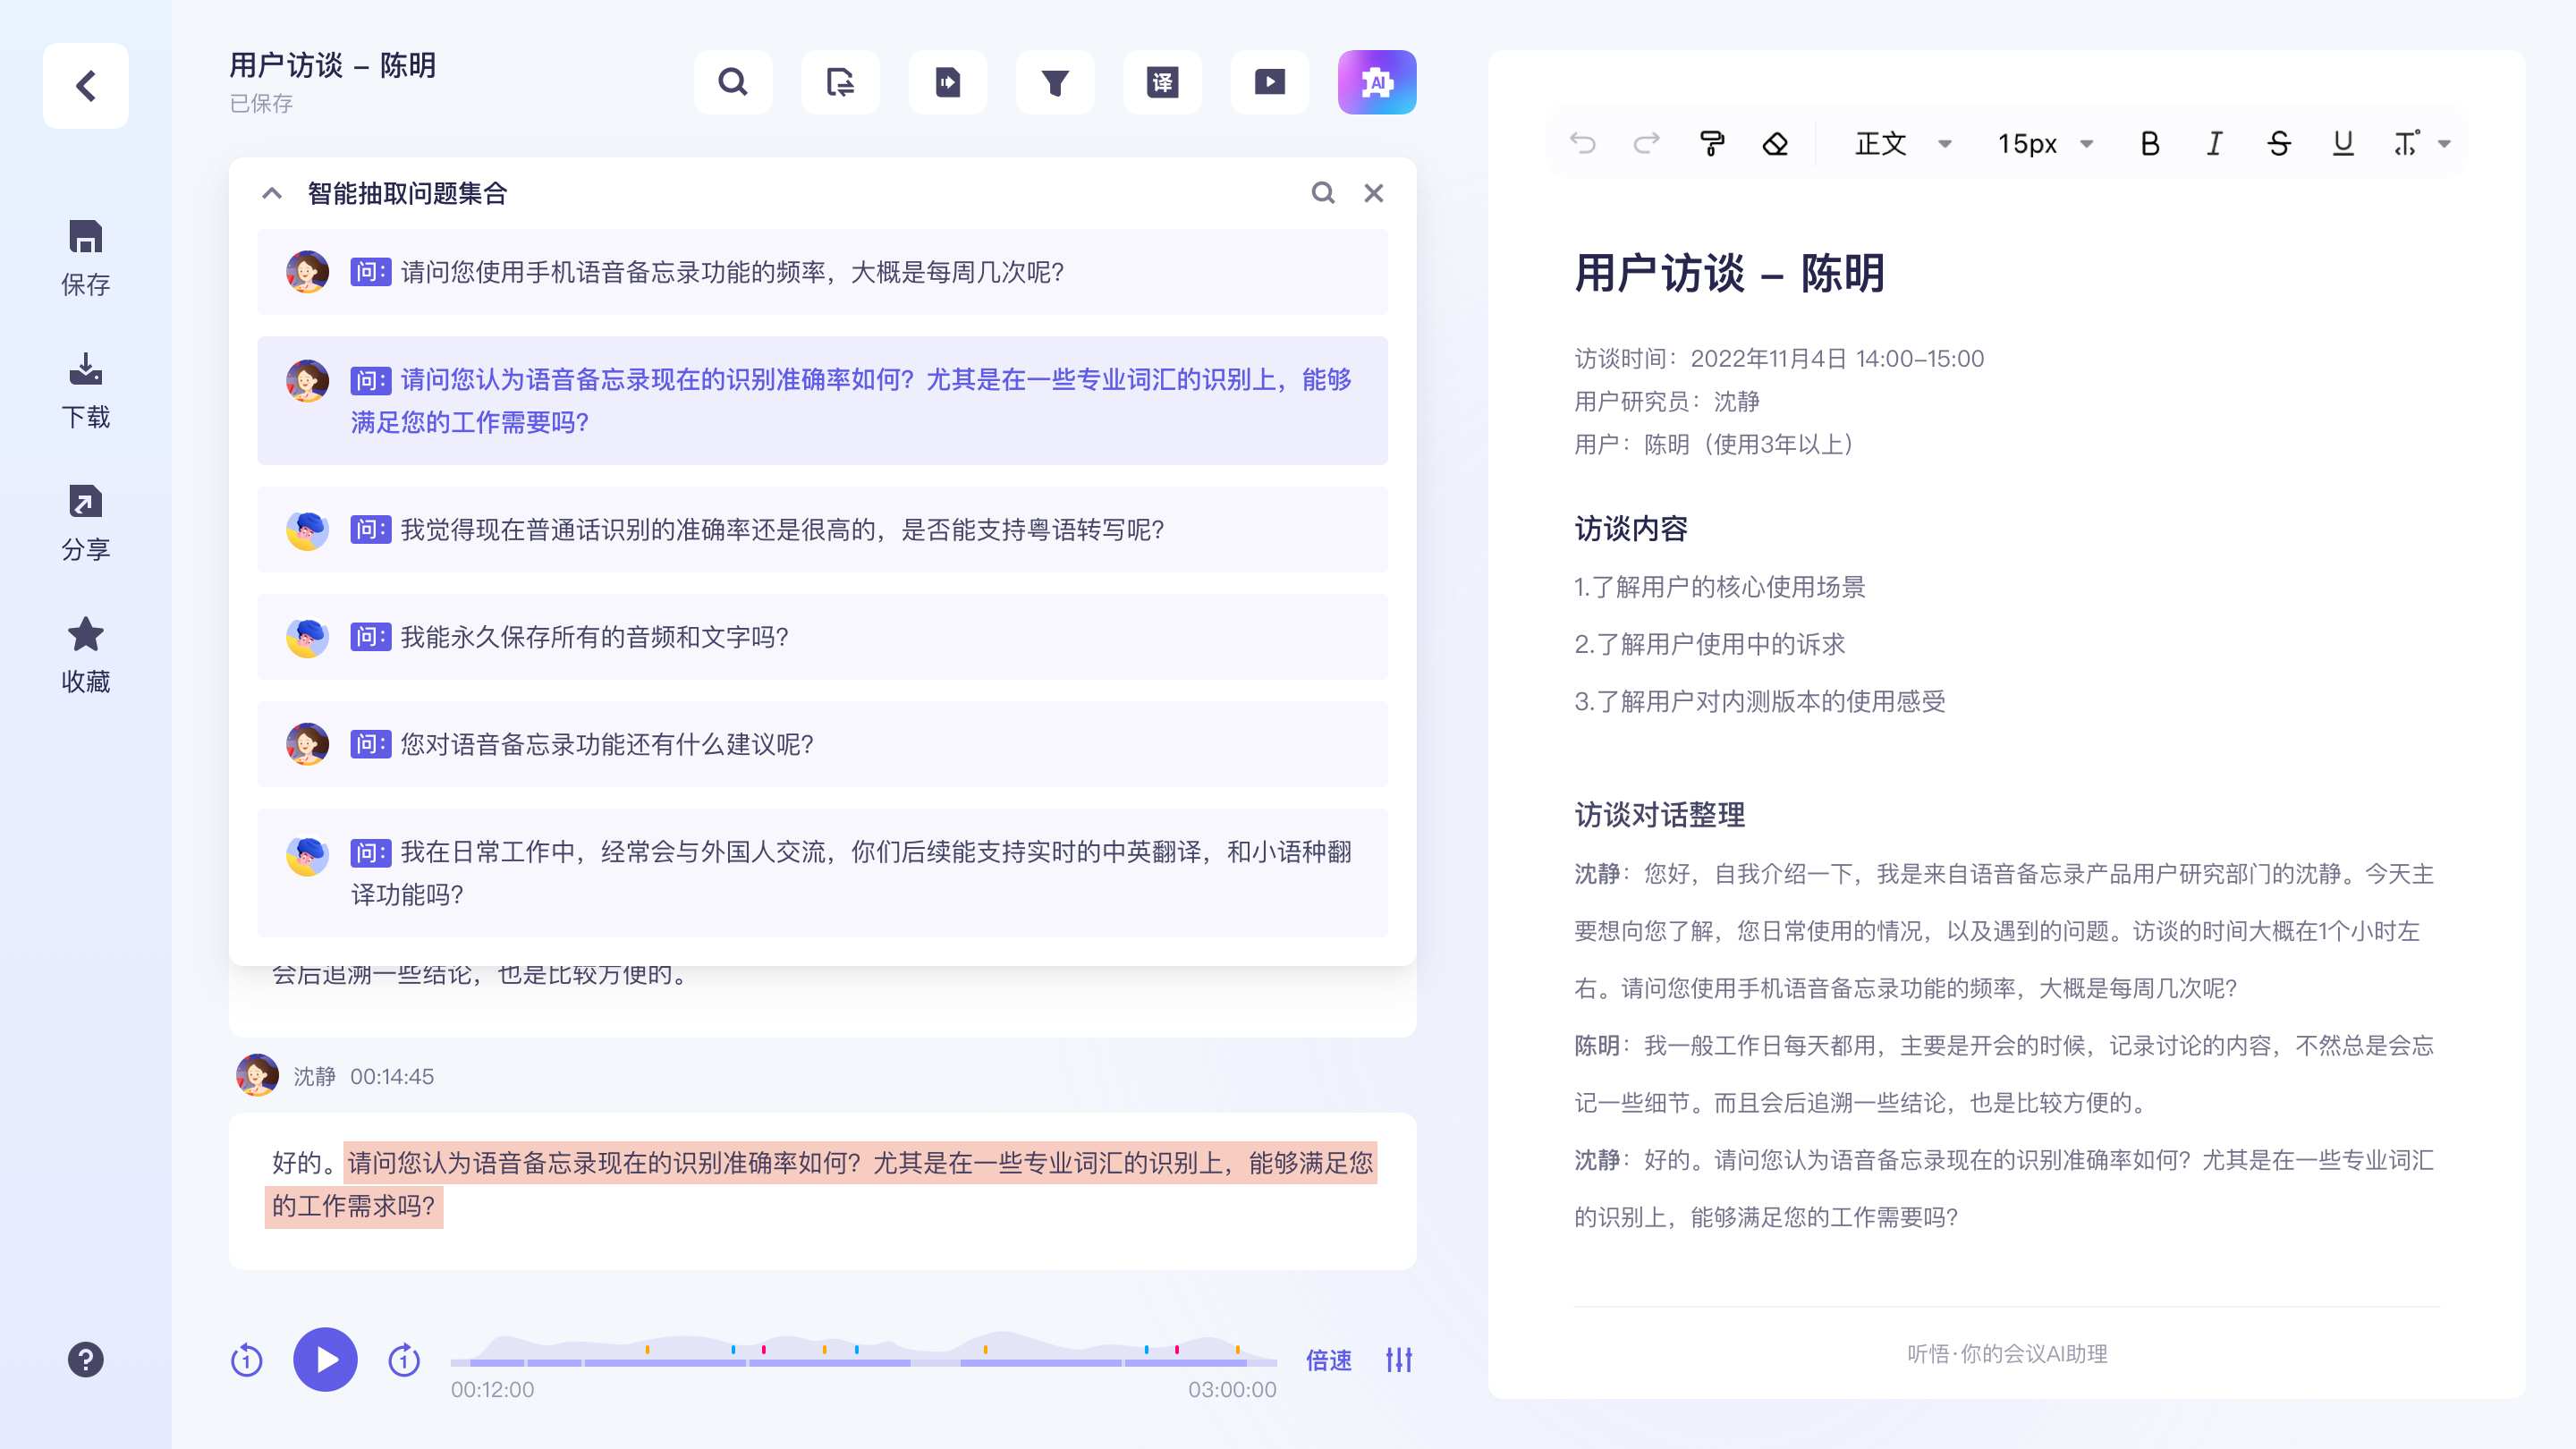This screenshot has height=1449, width=2576.
Task: Select the format painter tool
Action: click(1711, 144)
